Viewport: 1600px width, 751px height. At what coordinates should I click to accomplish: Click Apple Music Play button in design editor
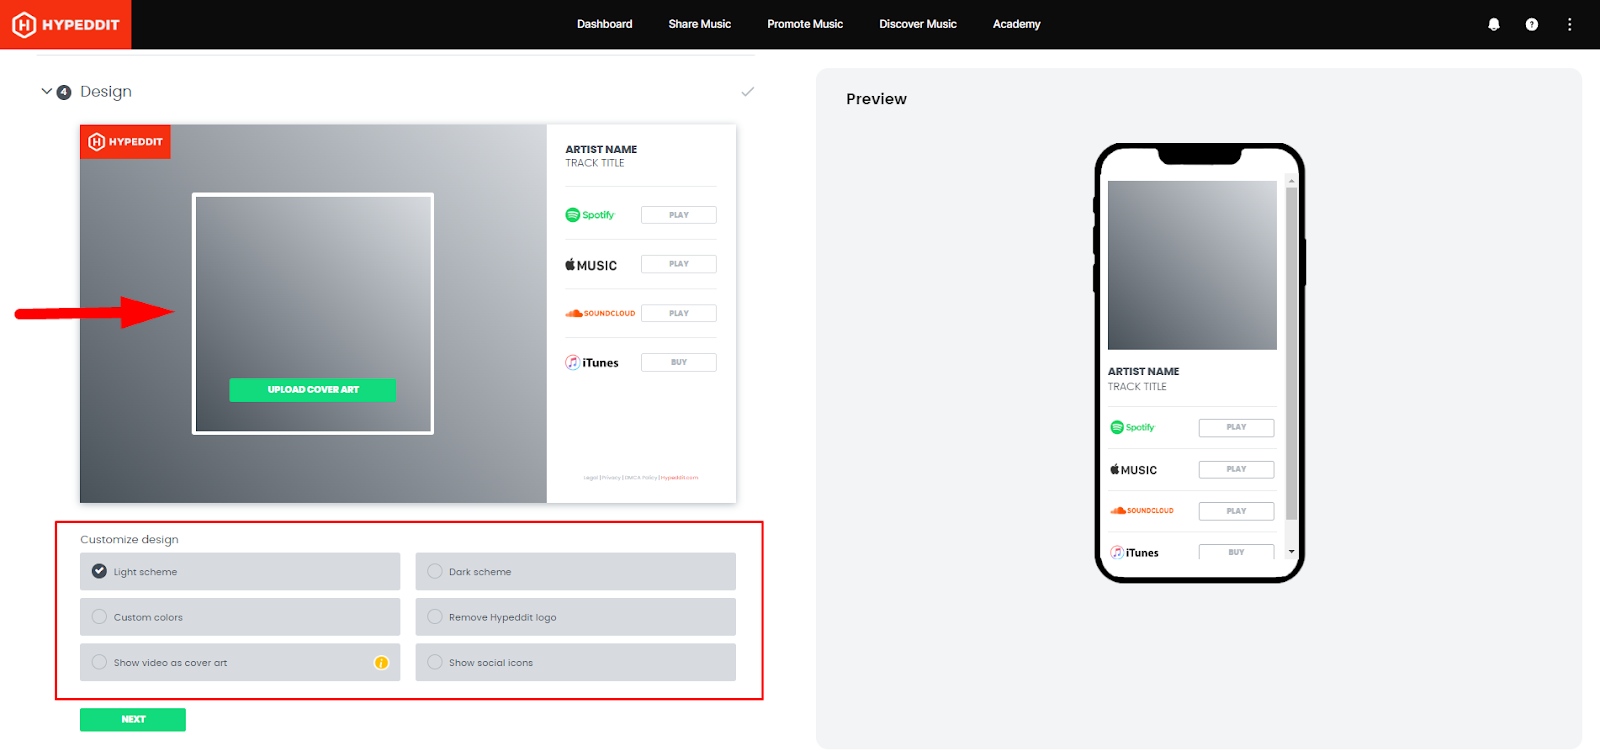[x=679, y=264]
